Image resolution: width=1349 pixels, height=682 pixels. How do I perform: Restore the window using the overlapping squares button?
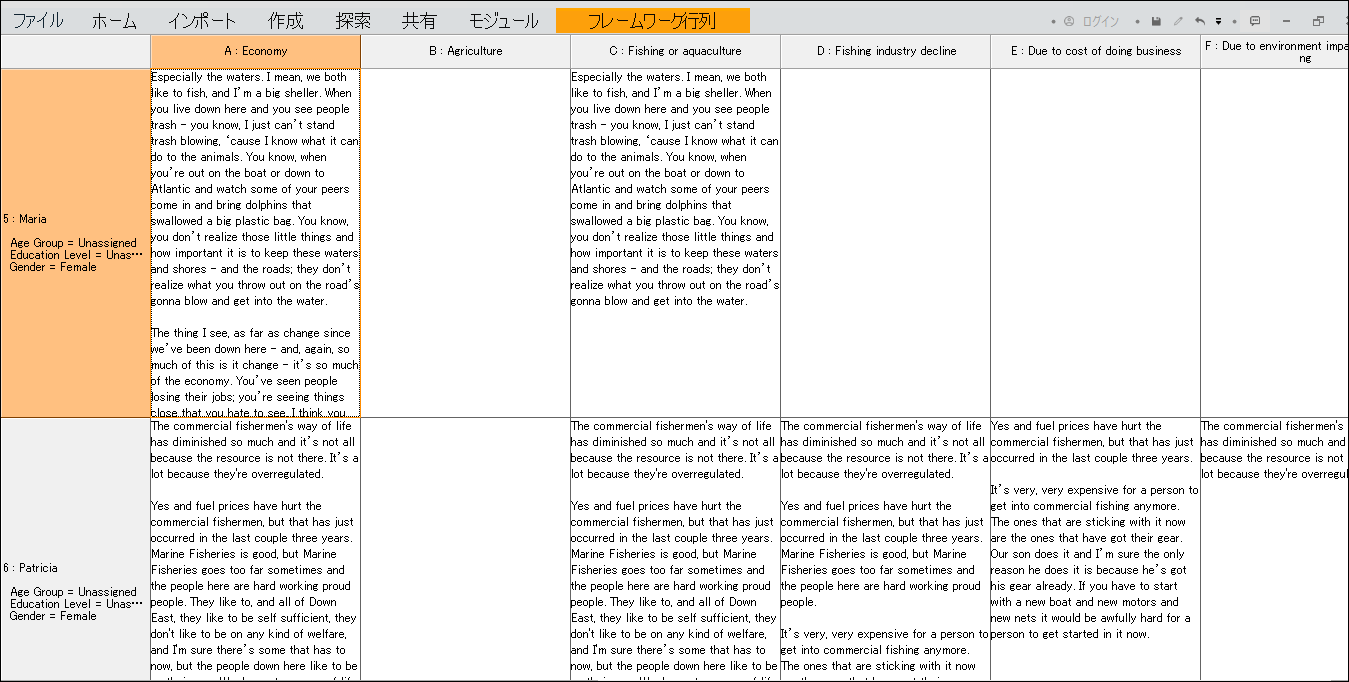(1318, 21)
